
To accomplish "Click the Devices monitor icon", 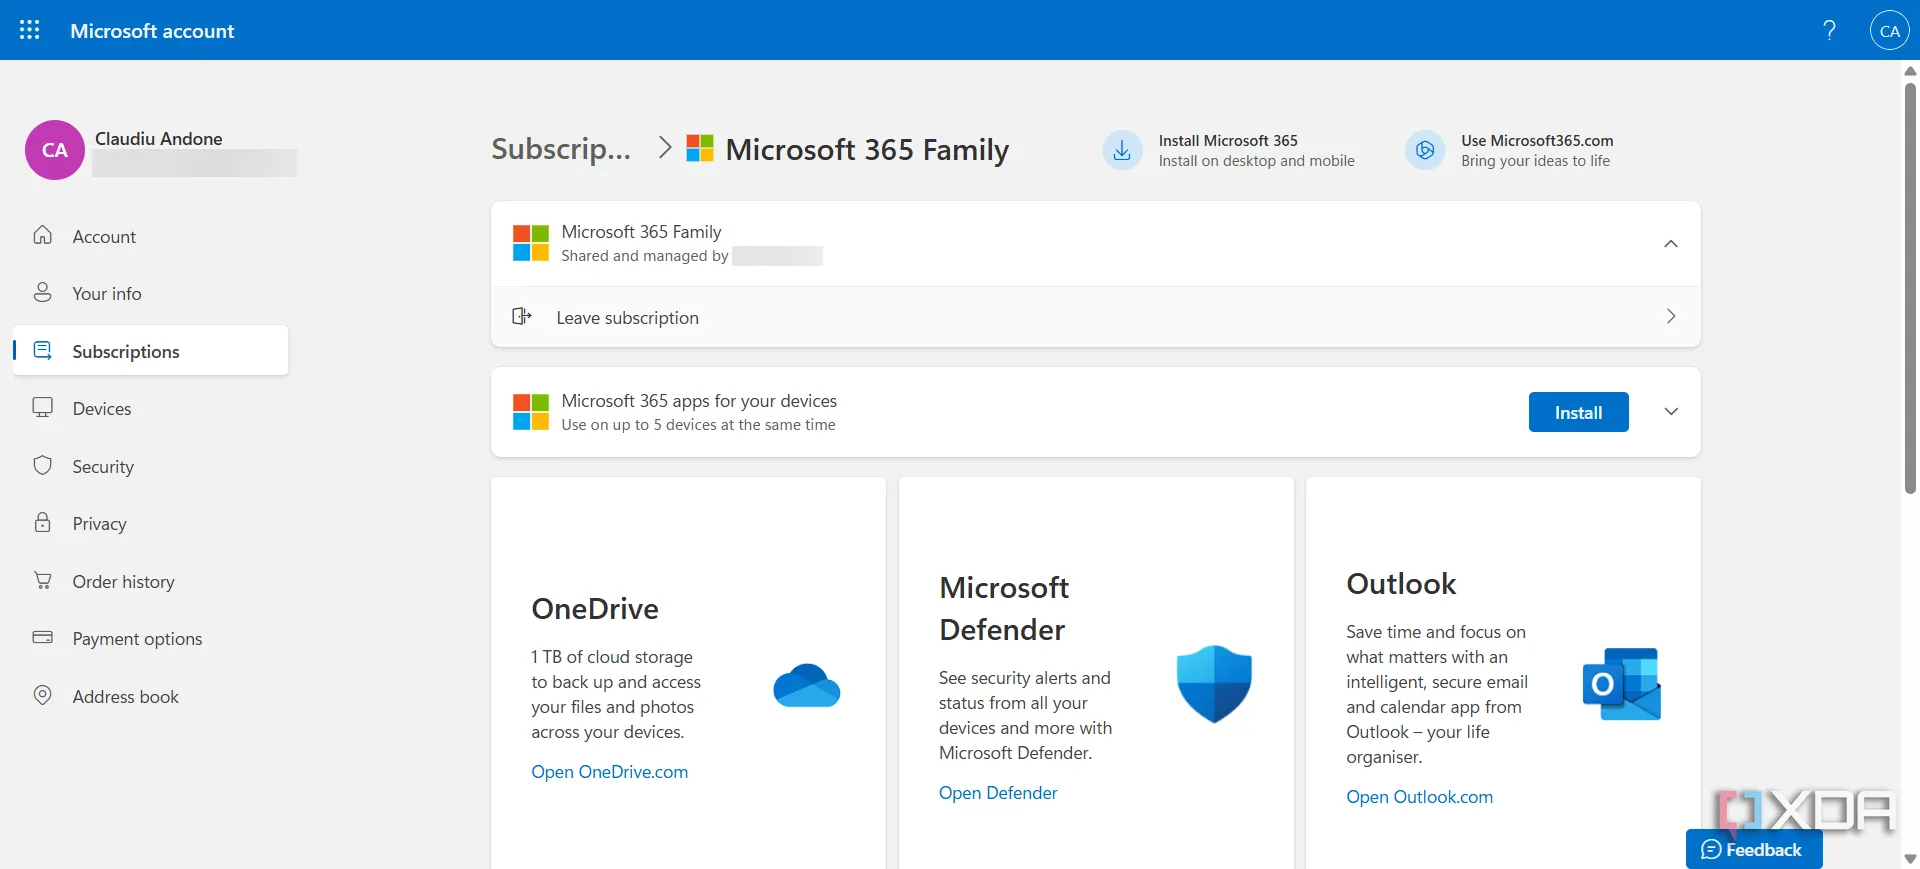I will pyautogui.click(x=42, y=407).
